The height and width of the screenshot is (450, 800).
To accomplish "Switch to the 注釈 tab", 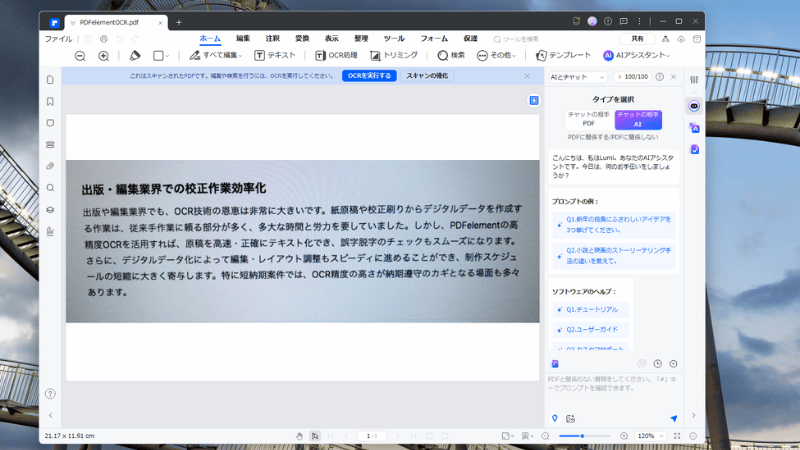I will pos(272,39).
